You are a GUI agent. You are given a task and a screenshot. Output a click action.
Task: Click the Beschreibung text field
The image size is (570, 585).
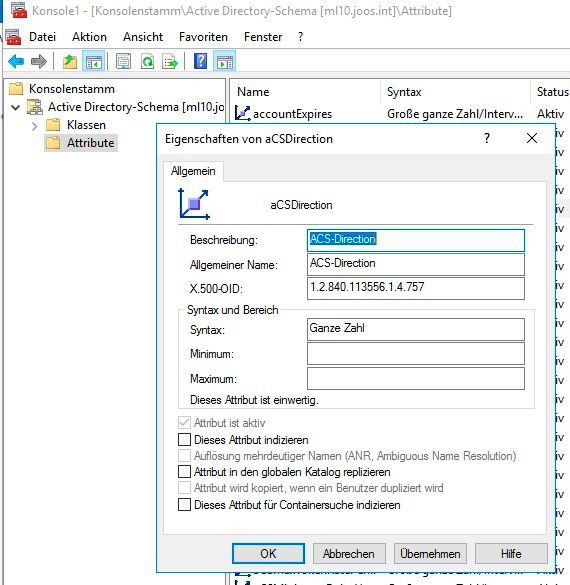[416, 240]
